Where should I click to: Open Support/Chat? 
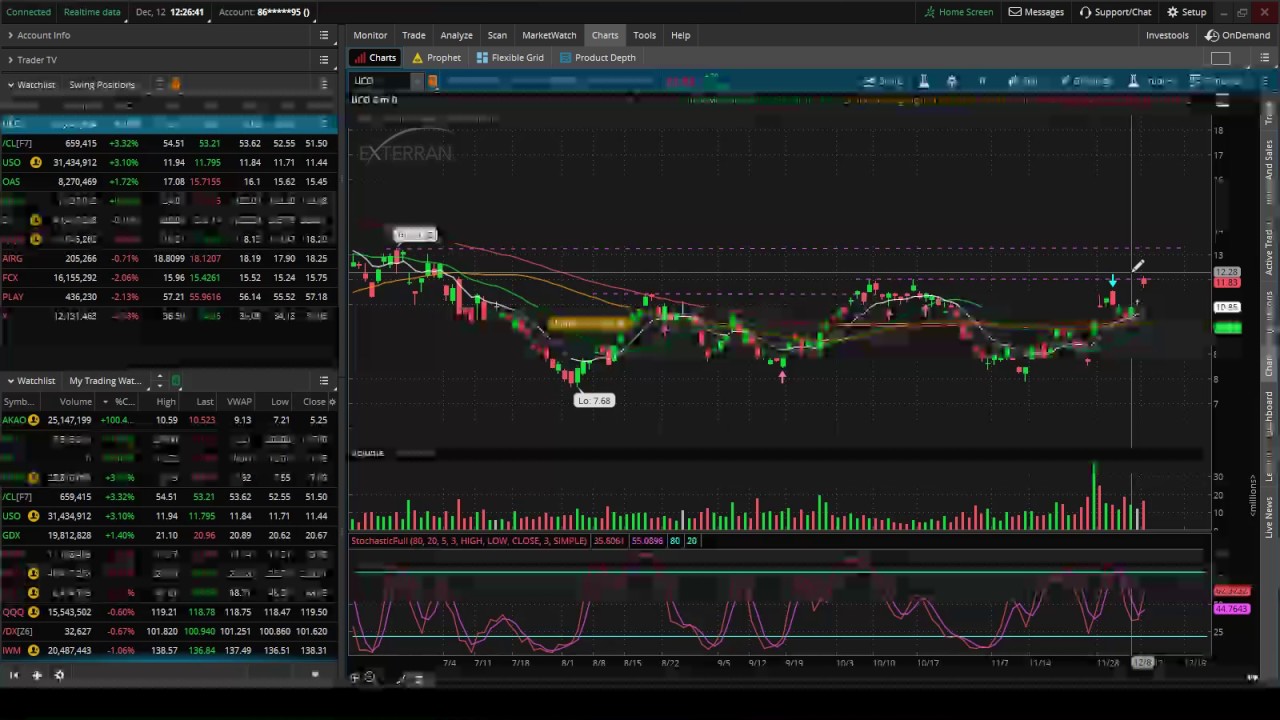1115,12
